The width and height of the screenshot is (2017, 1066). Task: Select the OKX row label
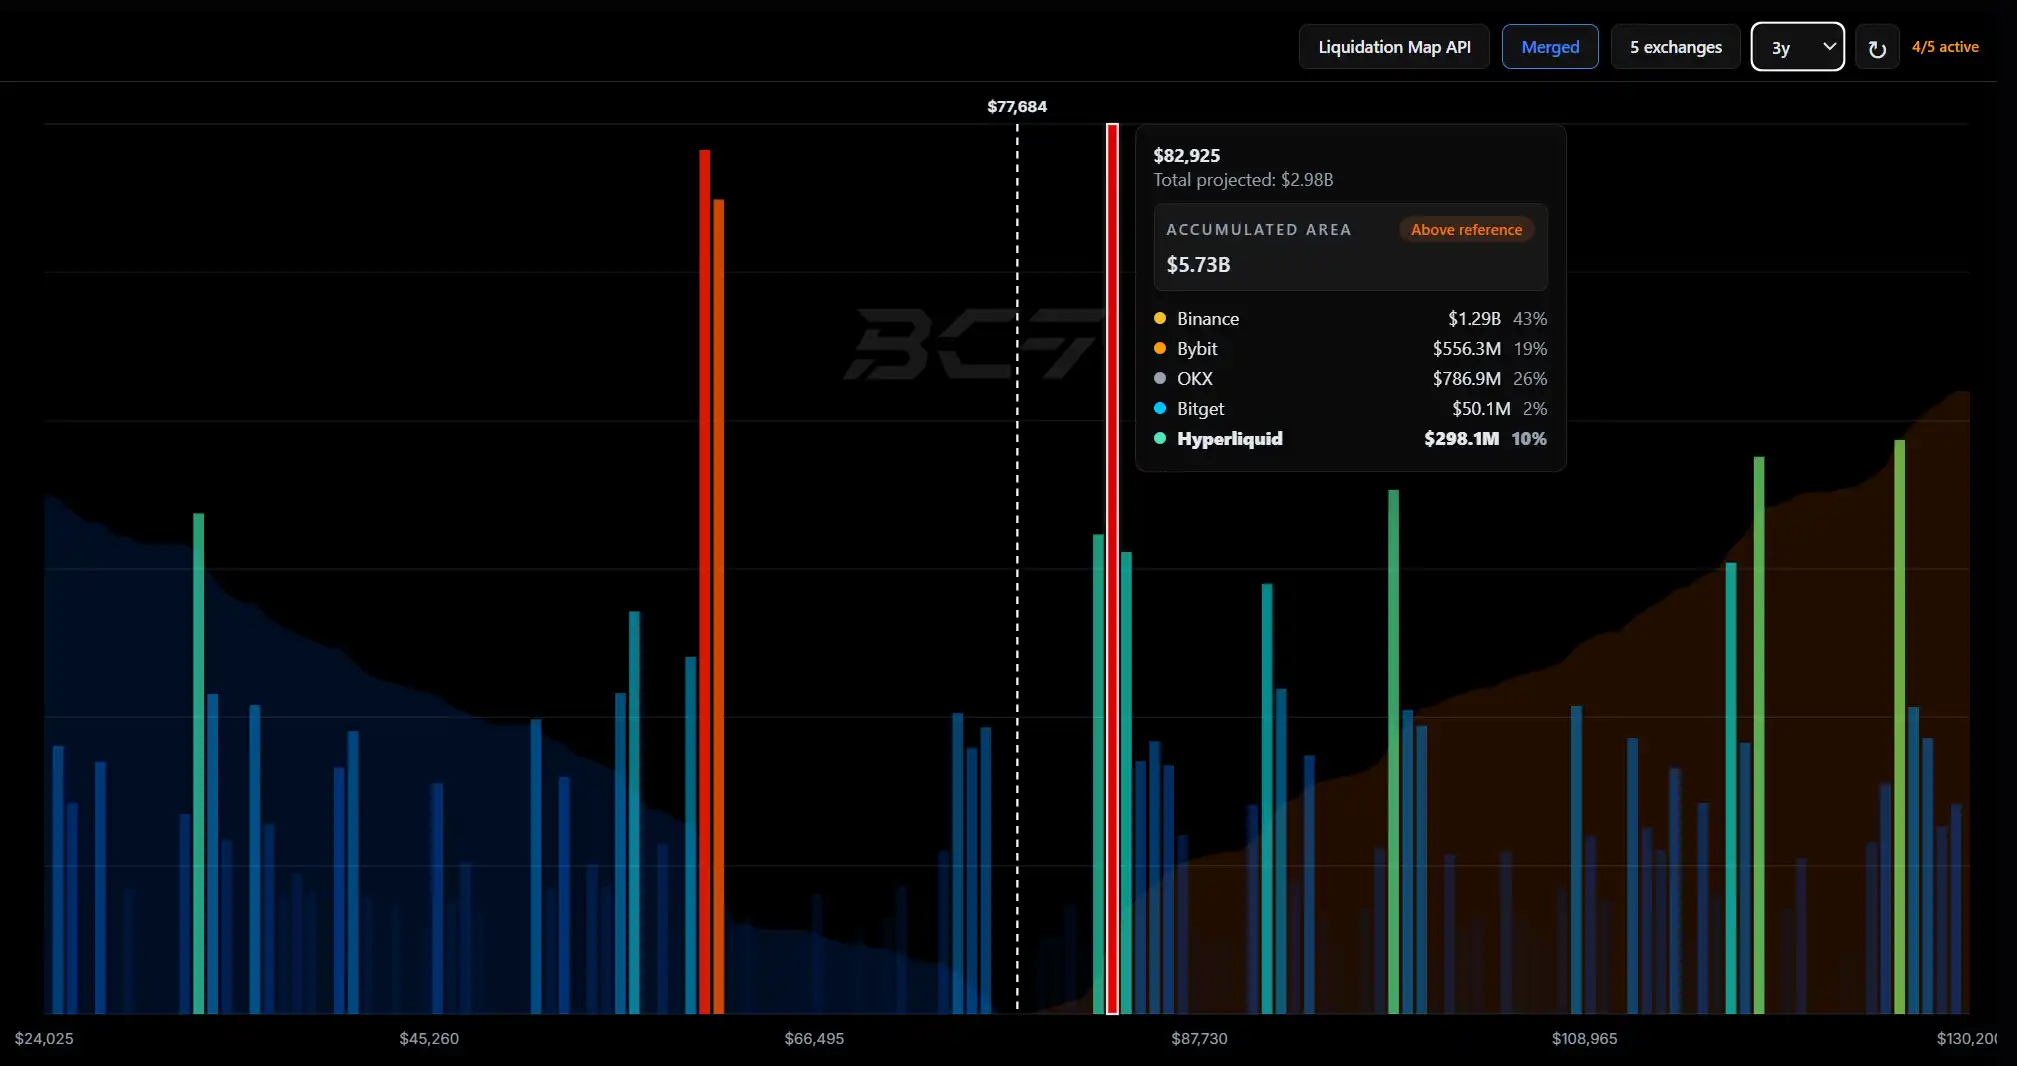[x=1195, y=379]
